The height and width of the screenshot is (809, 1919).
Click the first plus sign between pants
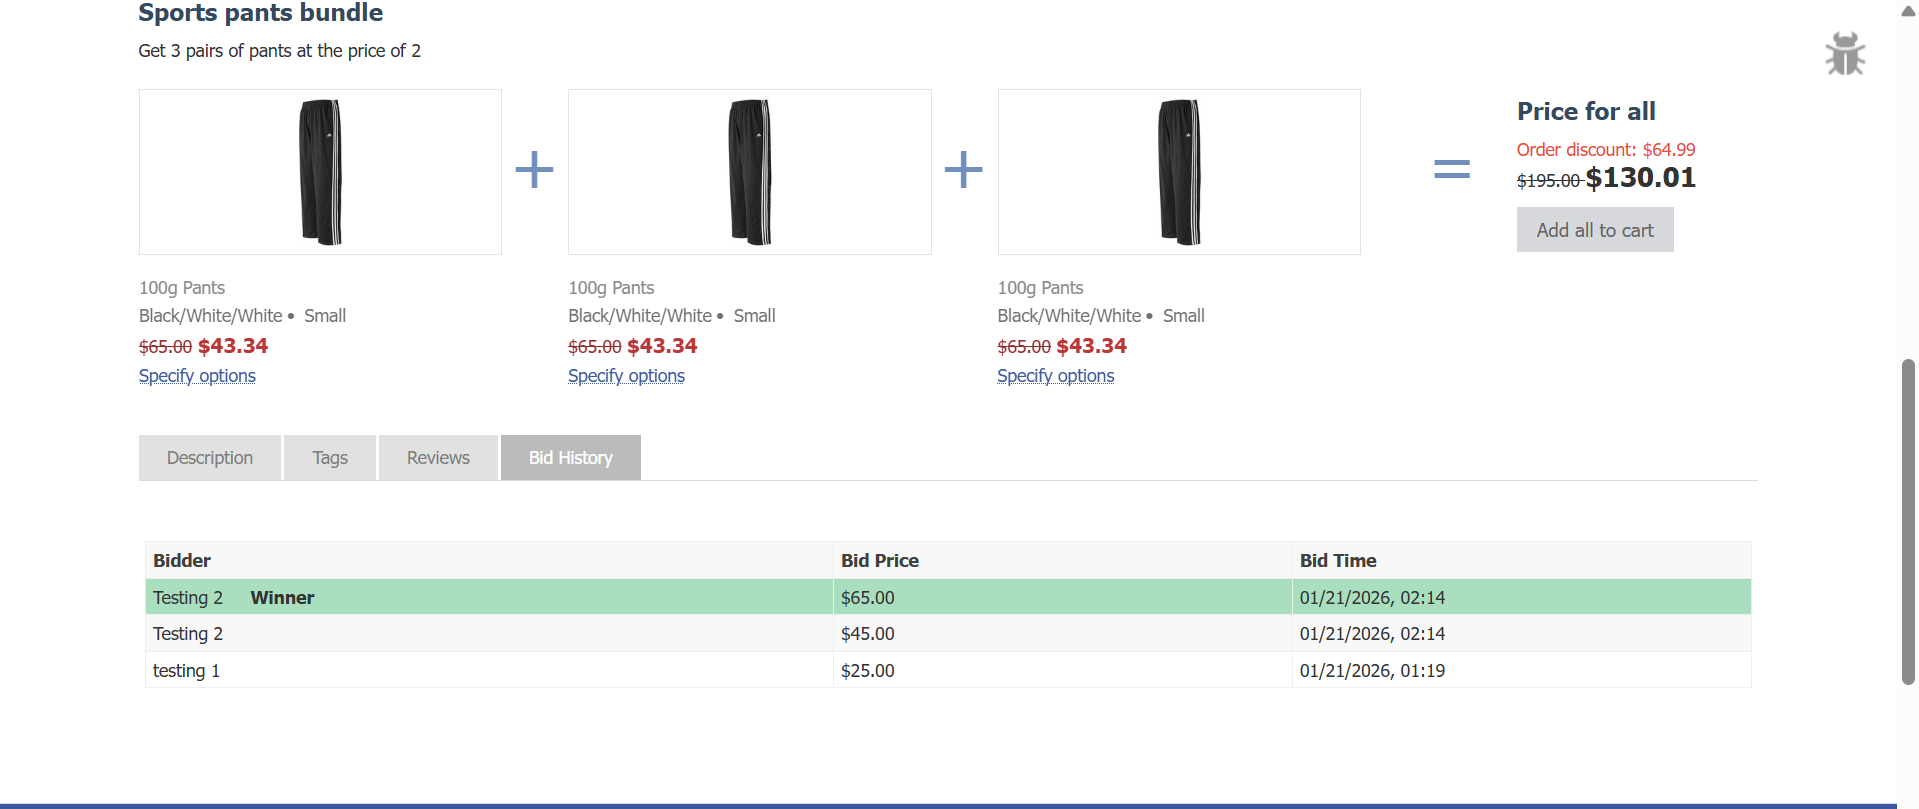(x=534, y=170)
